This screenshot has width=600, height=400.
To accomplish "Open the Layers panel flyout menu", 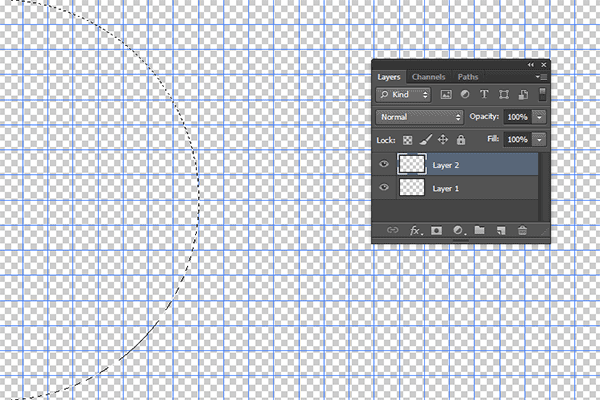I will (541, 77).
